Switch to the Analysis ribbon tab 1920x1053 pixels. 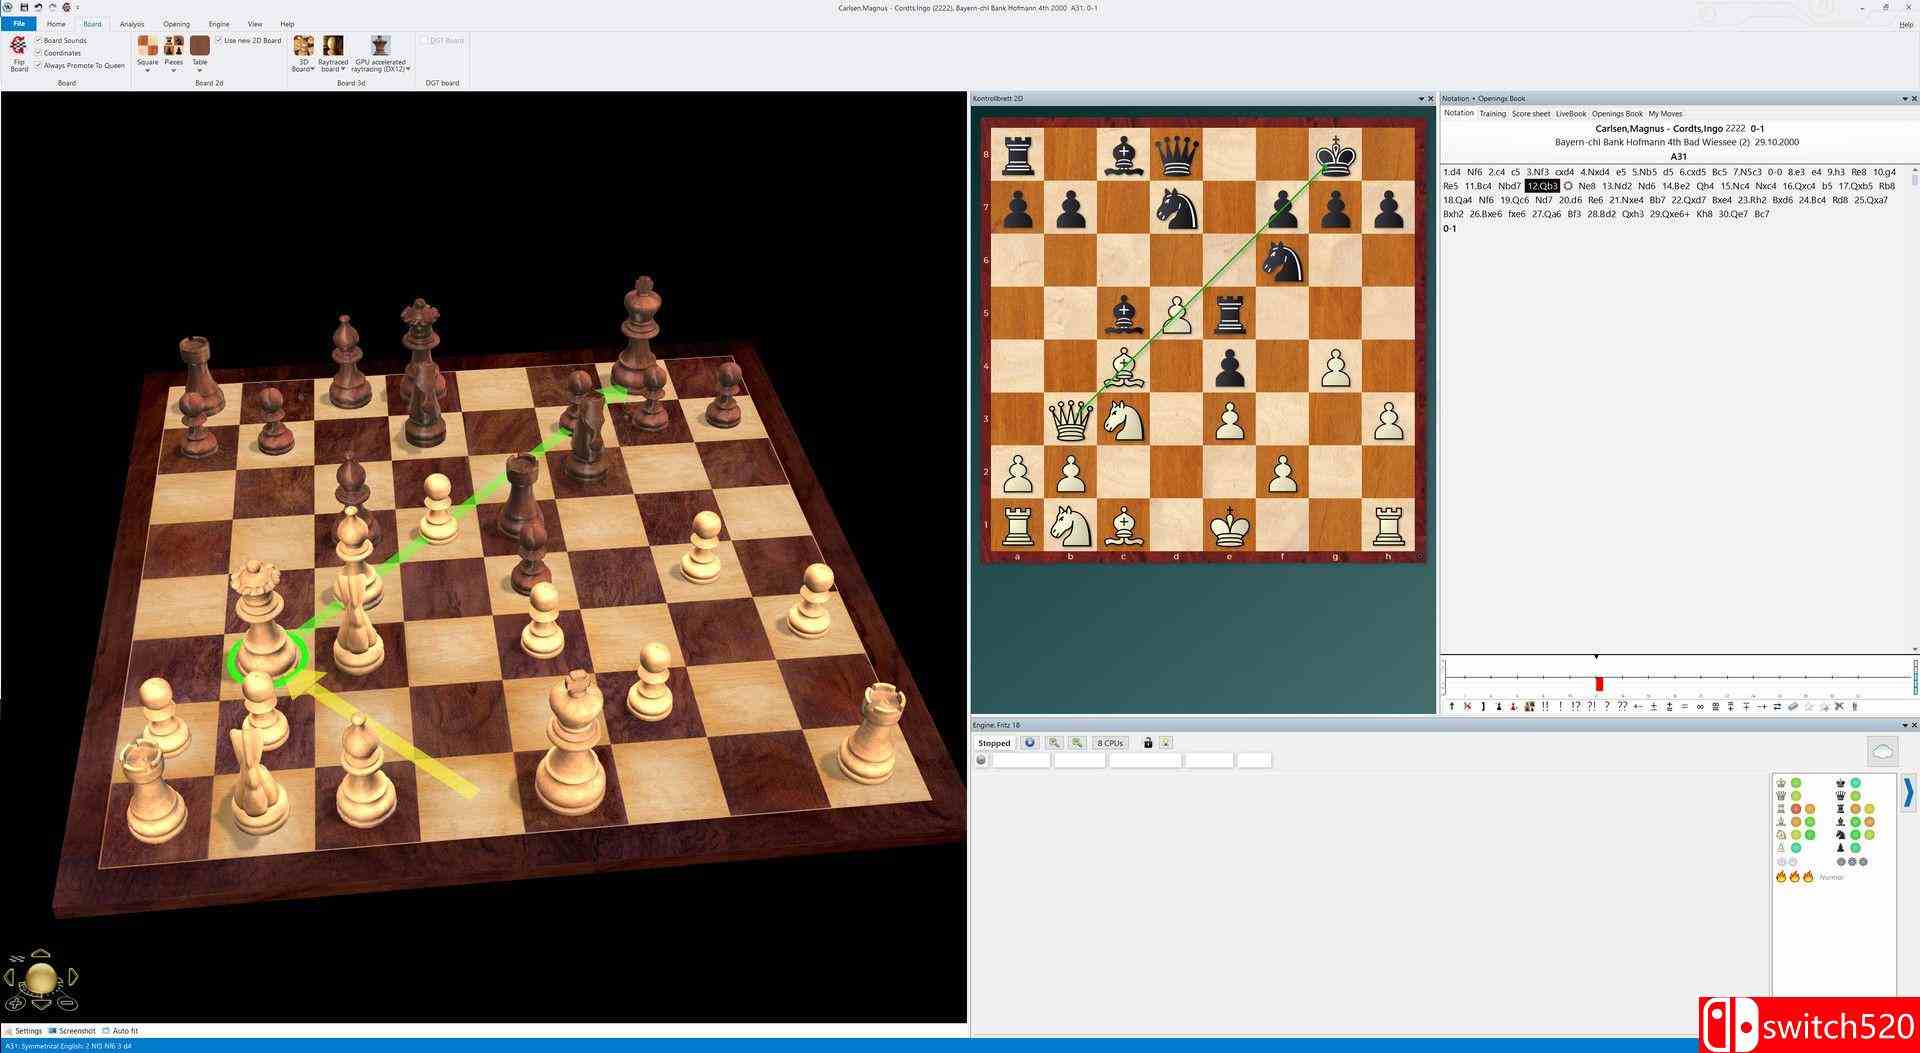click(132, 24)
